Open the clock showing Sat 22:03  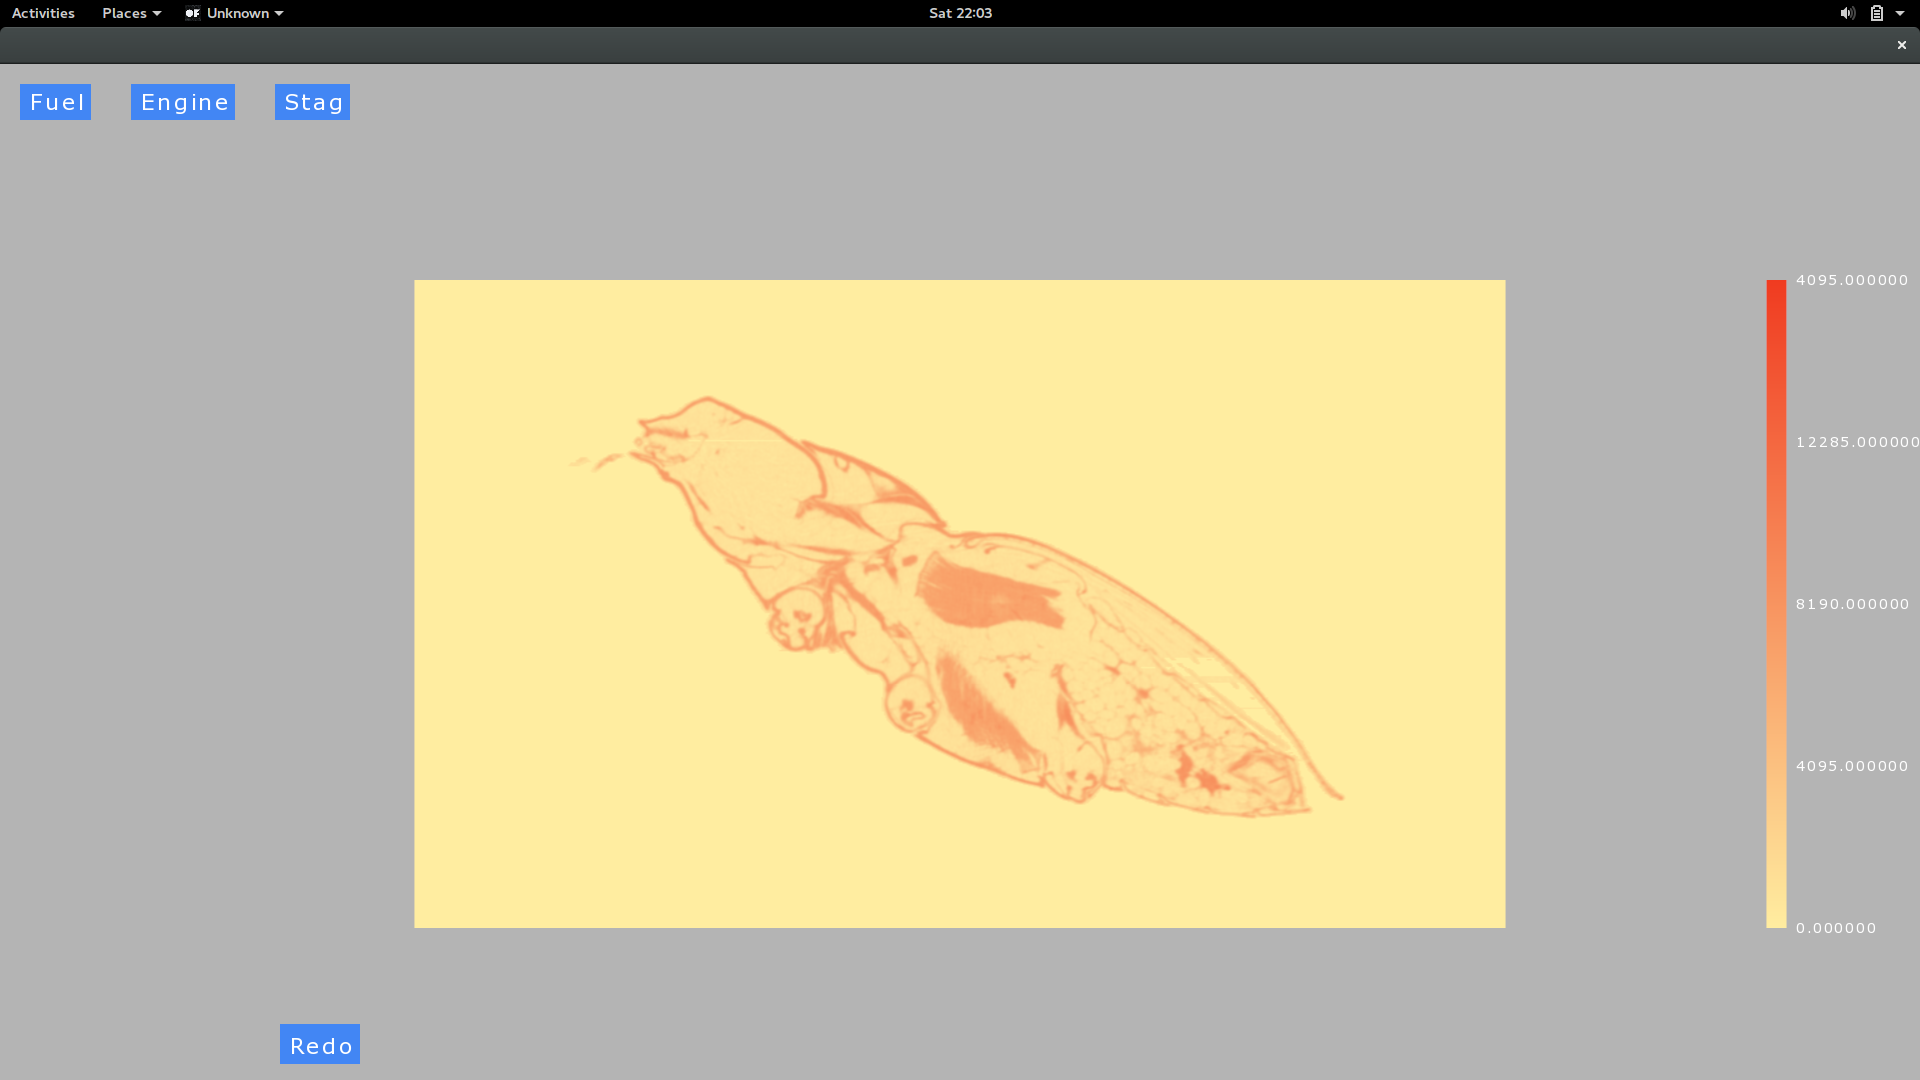coord(960,13)
